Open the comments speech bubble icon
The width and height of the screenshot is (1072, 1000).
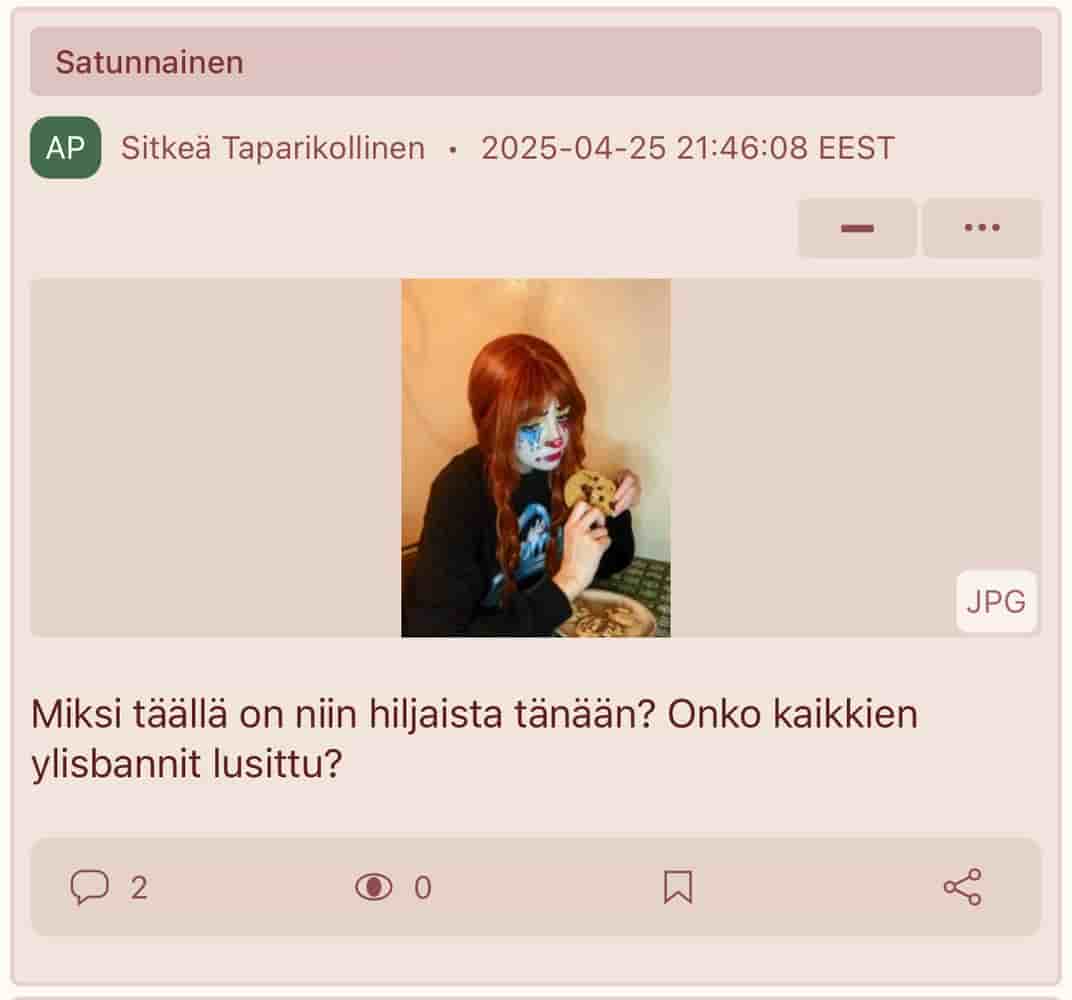[90, 887]
